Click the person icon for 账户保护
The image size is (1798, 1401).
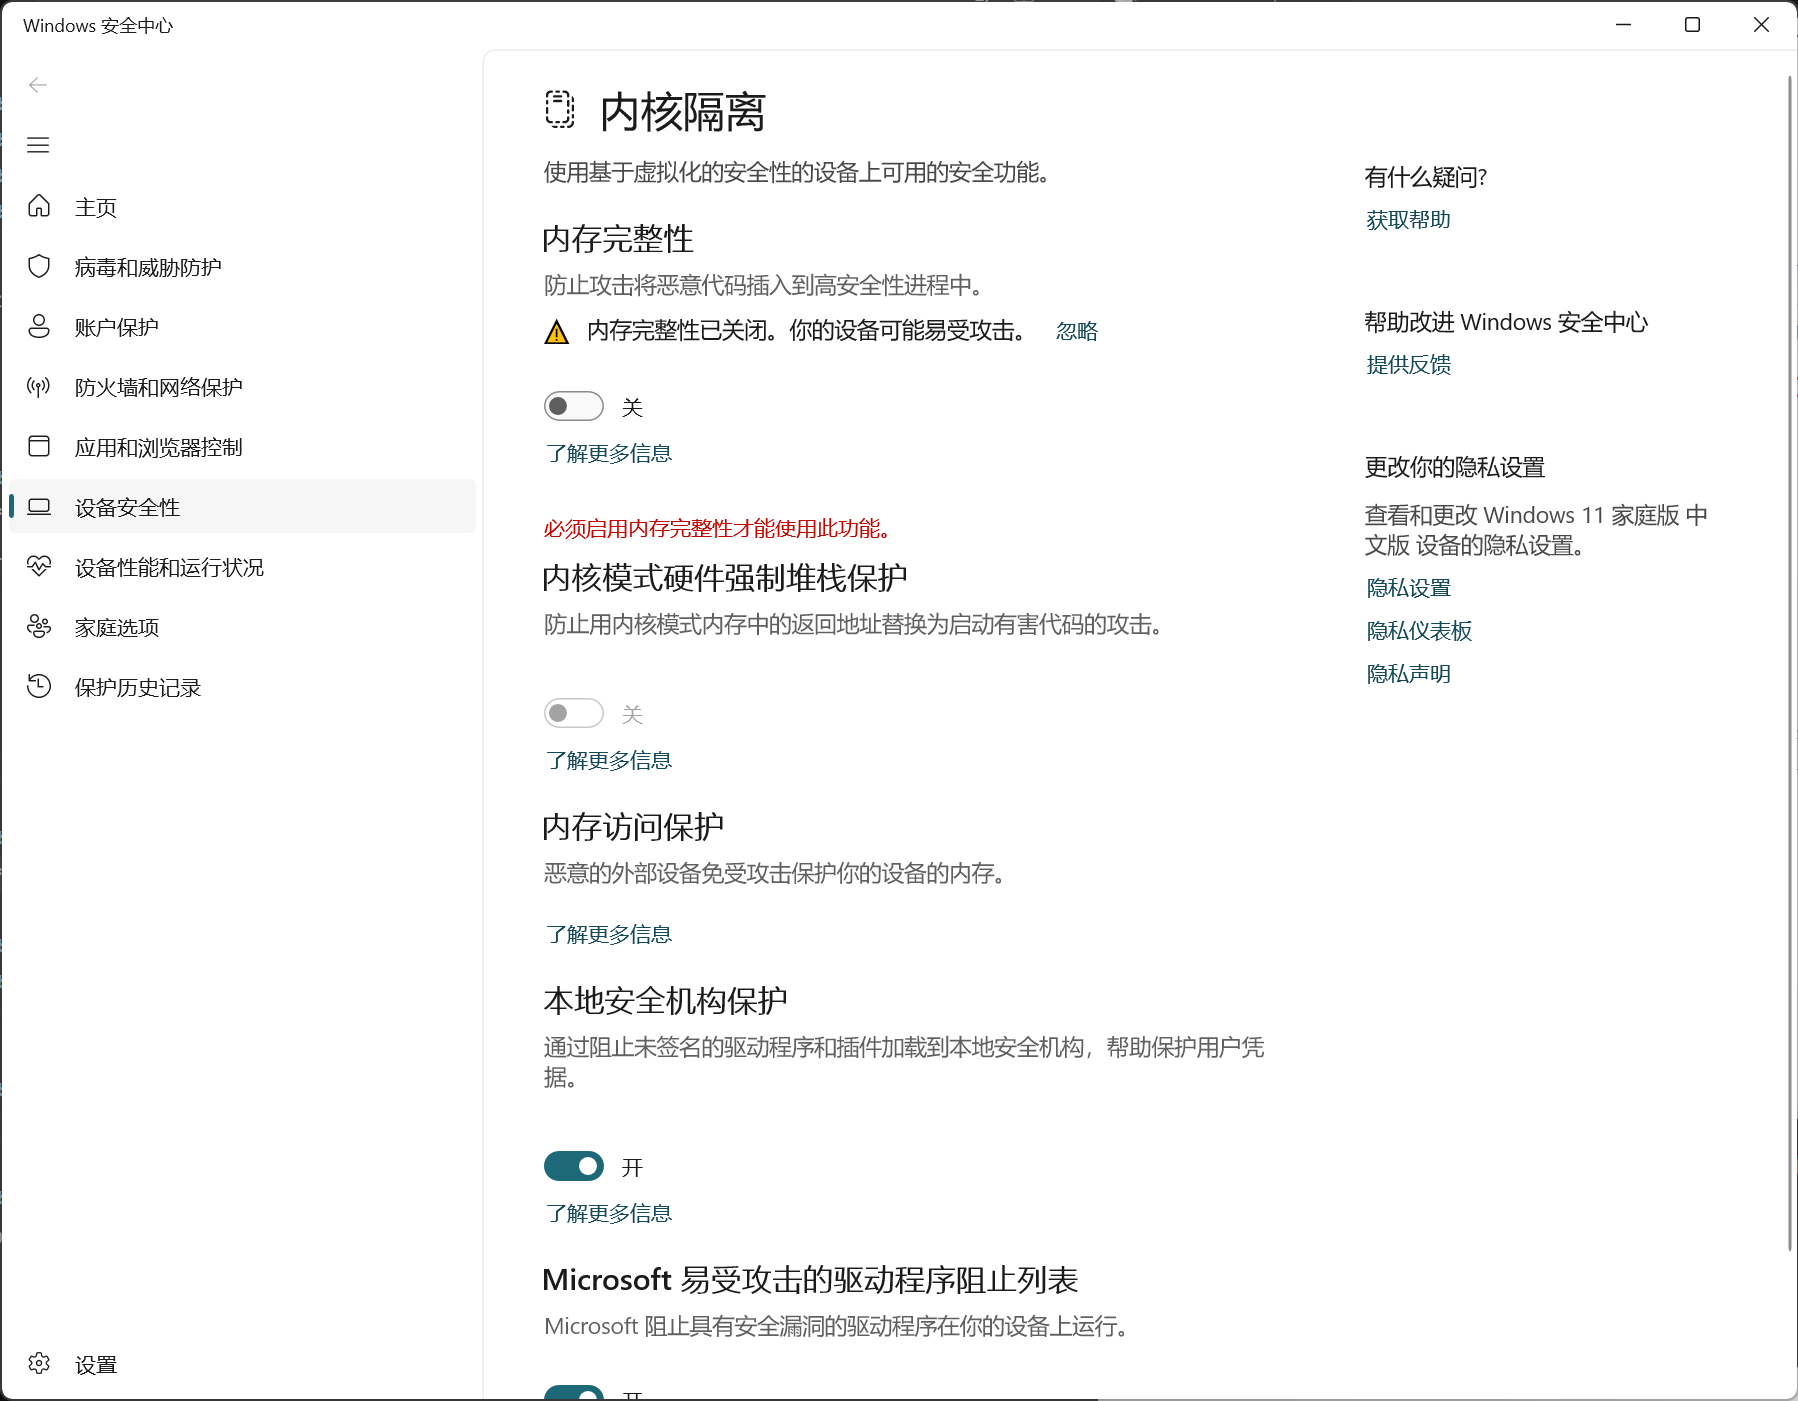(39, 326)
